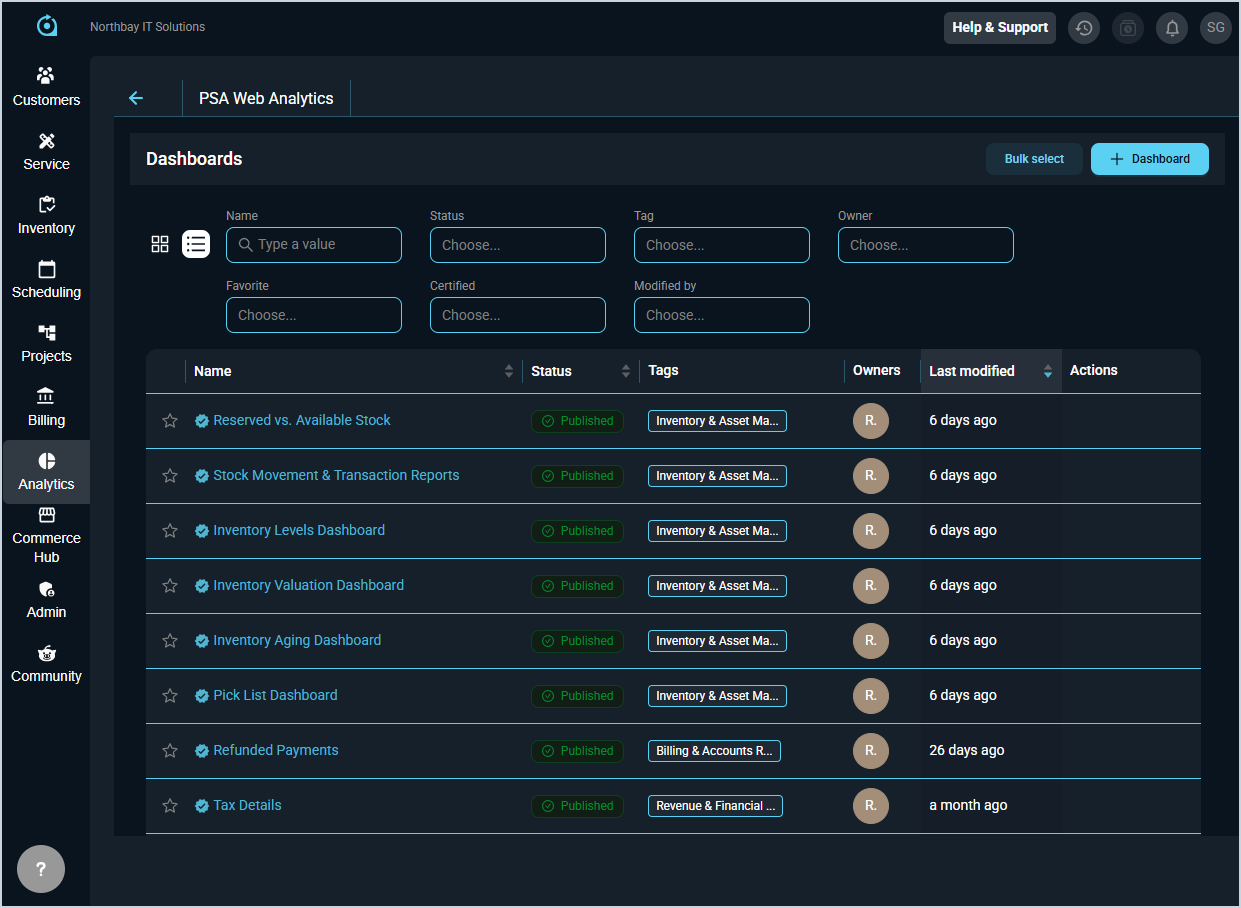Click the Bulk select button
Screen dimensions: 1241x908
tap(1034, 159)
